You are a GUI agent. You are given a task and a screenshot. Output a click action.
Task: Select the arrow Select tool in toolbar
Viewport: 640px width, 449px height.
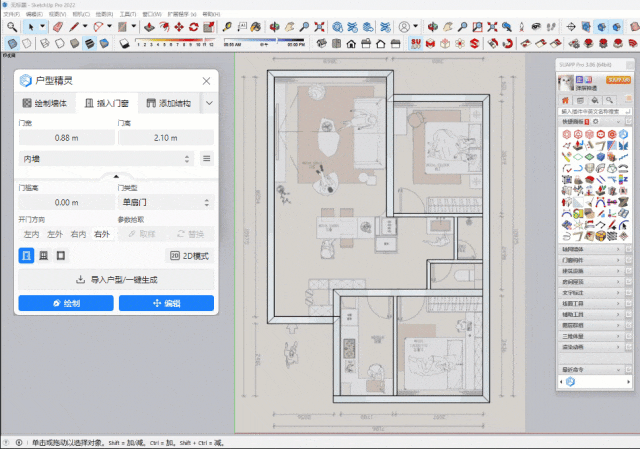point(30,26)
